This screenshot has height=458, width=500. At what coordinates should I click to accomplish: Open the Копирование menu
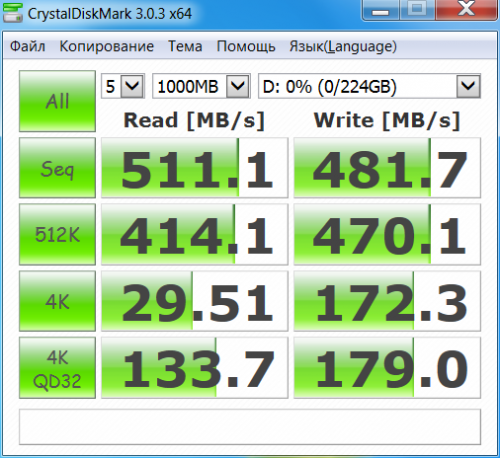[x=107, y=46]
